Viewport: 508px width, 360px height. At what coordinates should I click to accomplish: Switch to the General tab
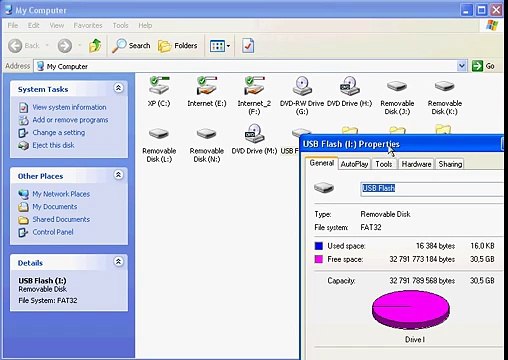[x=322, y=163]
